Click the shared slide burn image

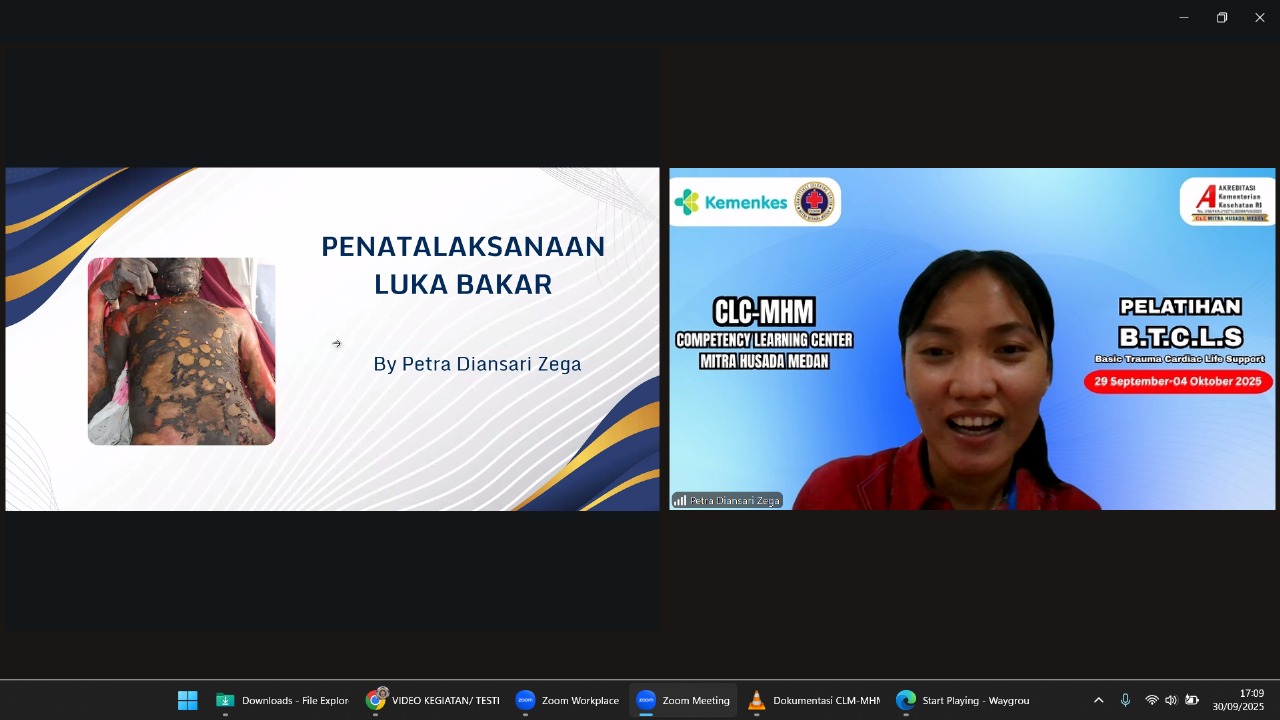[x=181, y=351]
